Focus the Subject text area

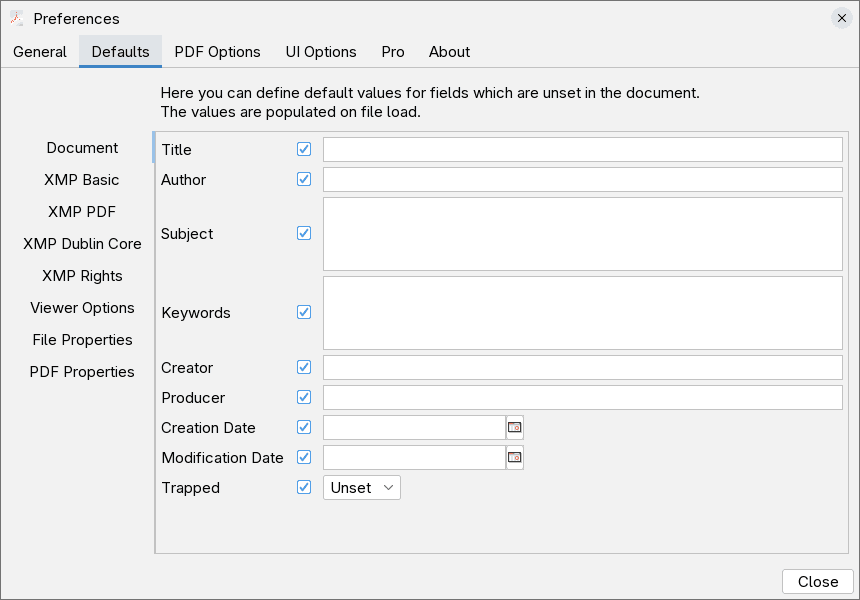coord(582,234)
